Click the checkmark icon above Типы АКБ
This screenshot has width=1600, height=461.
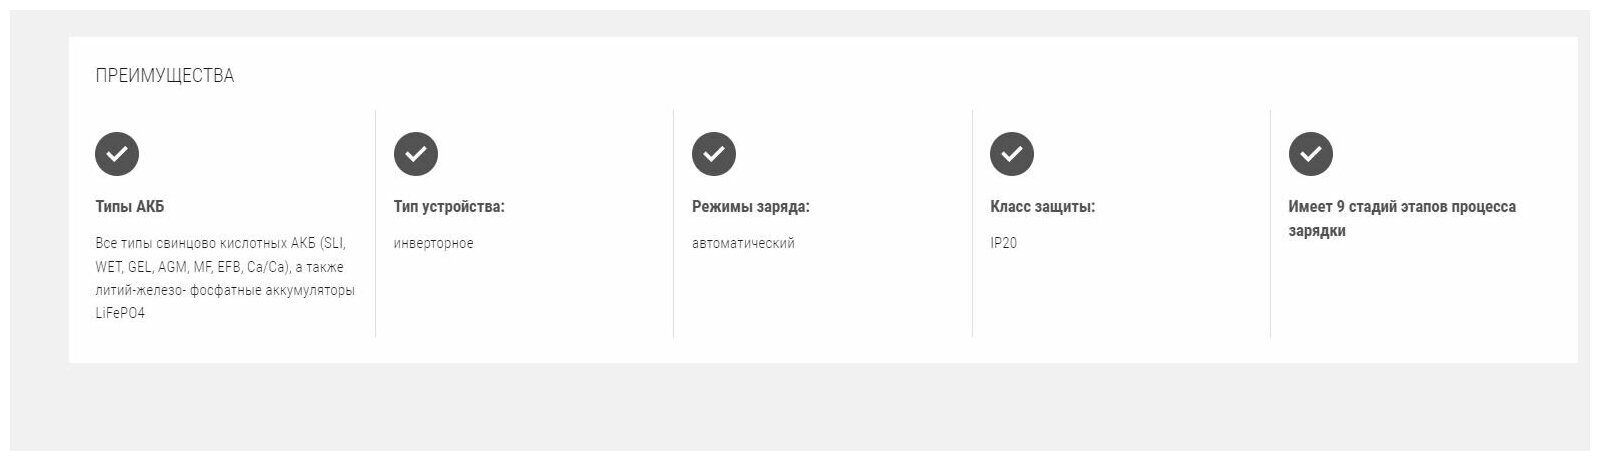[x=117, y=154]
